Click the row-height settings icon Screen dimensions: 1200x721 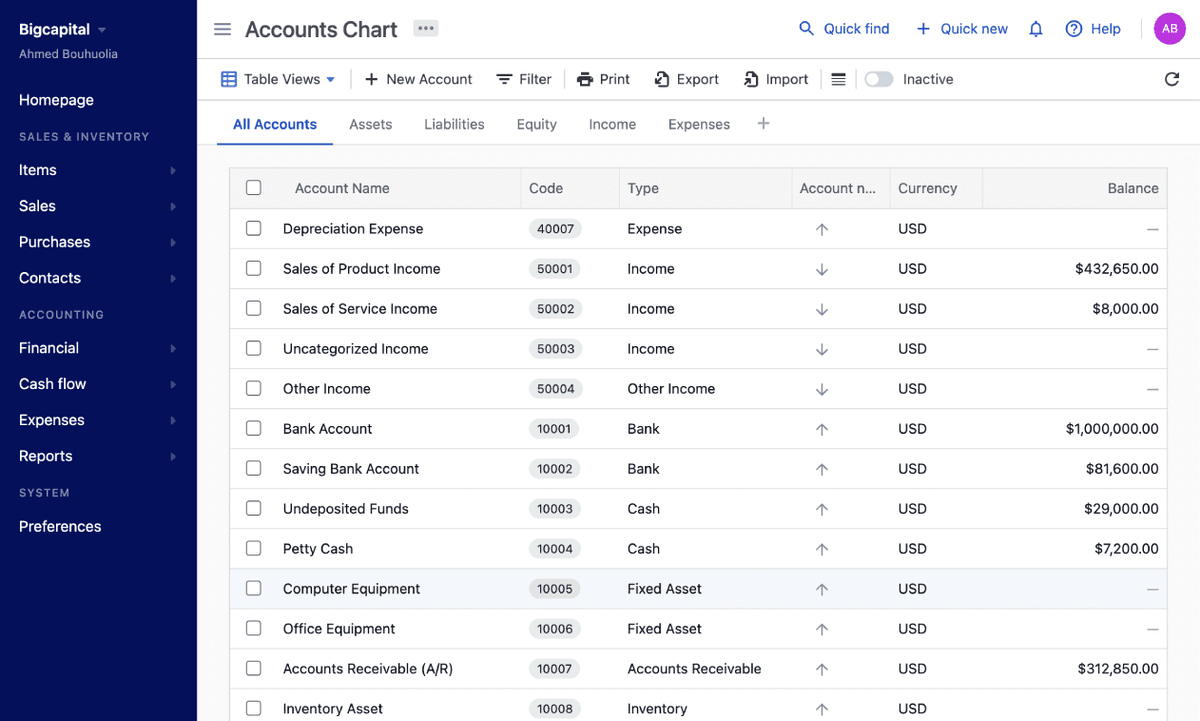(x=838, y=79)
